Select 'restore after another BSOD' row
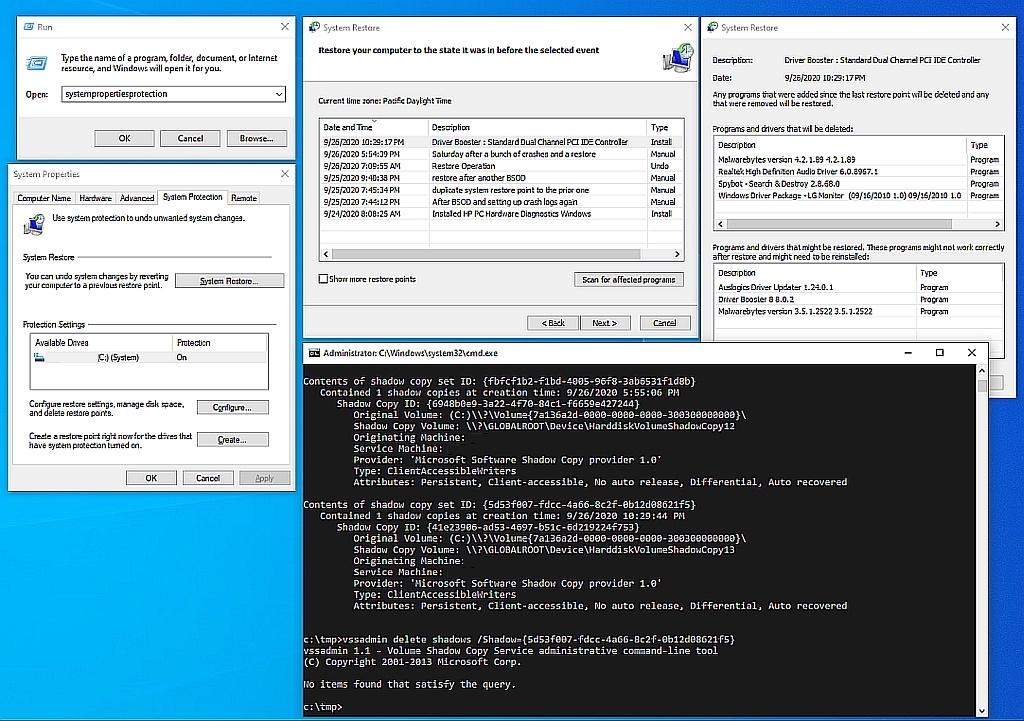The height and width of the screenshot is (721, 1024). pyautogui.click(x=502, y=178)
